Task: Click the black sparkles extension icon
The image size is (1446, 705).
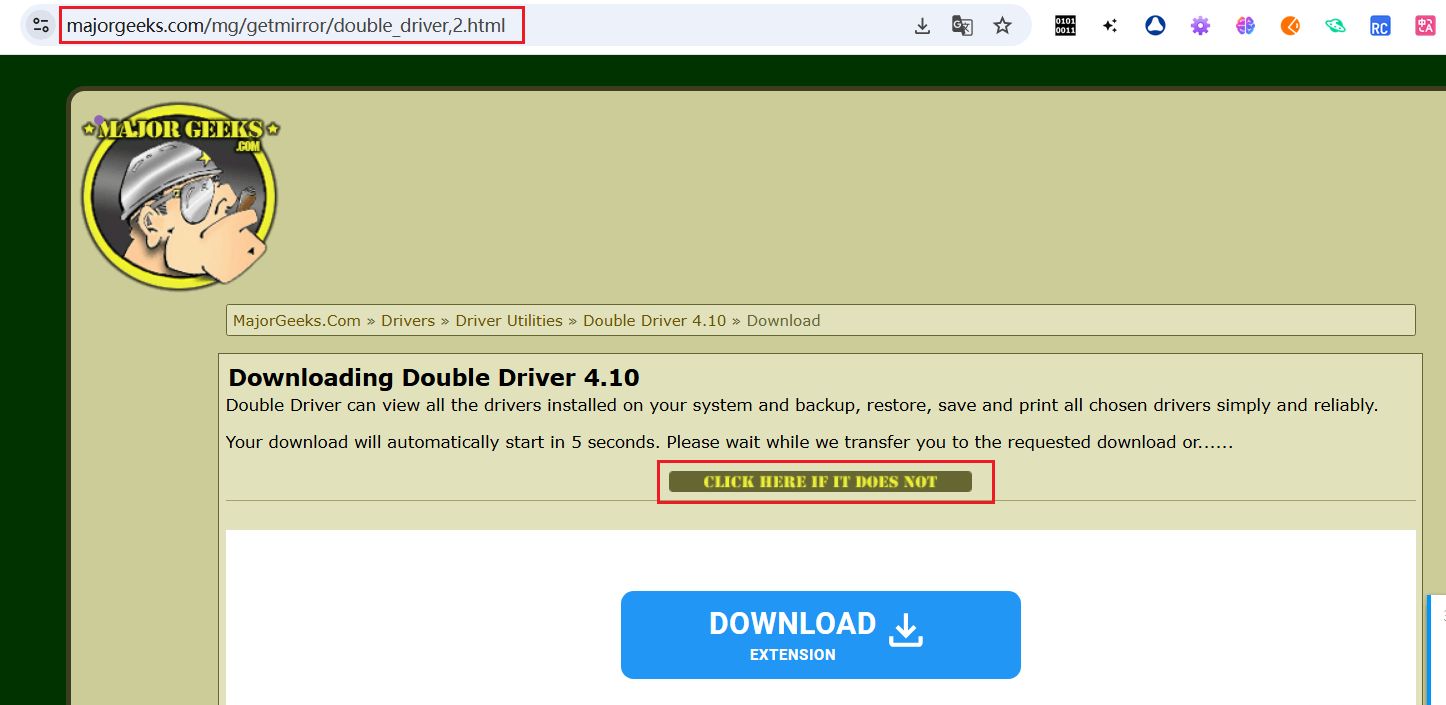Action: coord(1110,26)
